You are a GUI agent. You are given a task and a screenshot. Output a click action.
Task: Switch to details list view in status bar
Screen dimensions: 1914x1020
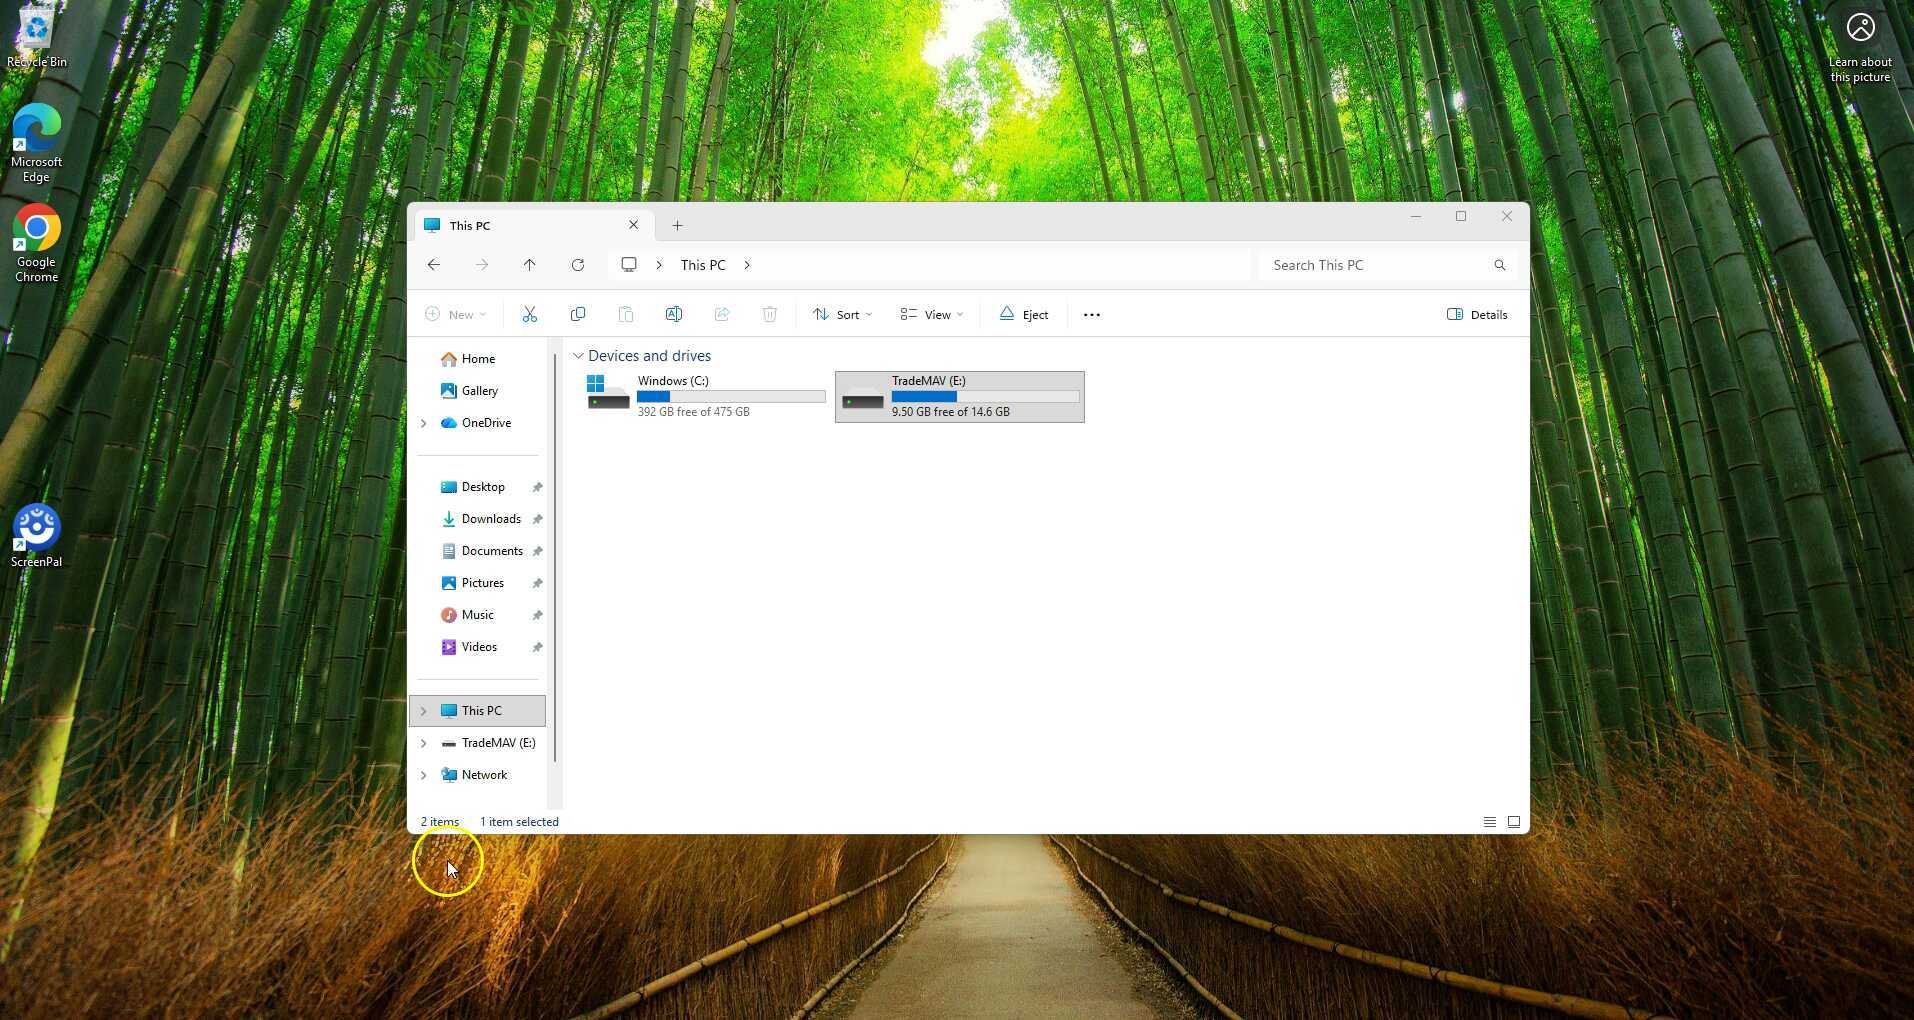(1489, 822)
